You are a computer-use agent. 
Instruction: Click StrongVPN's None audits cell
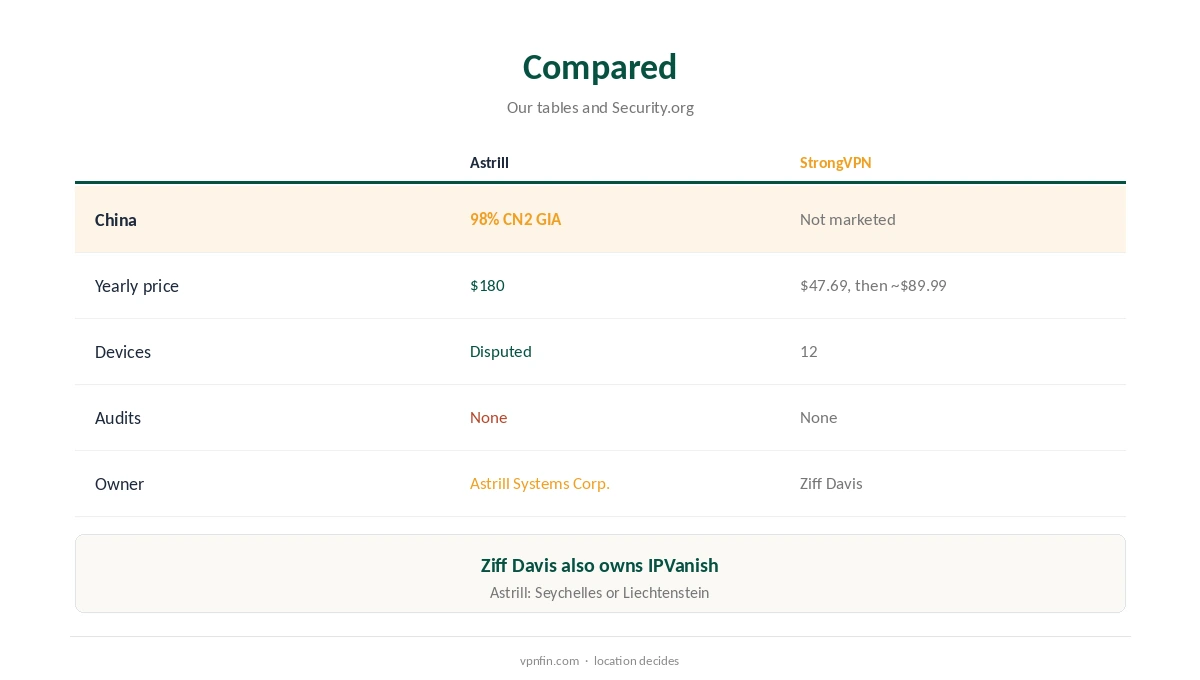(818, 417)
